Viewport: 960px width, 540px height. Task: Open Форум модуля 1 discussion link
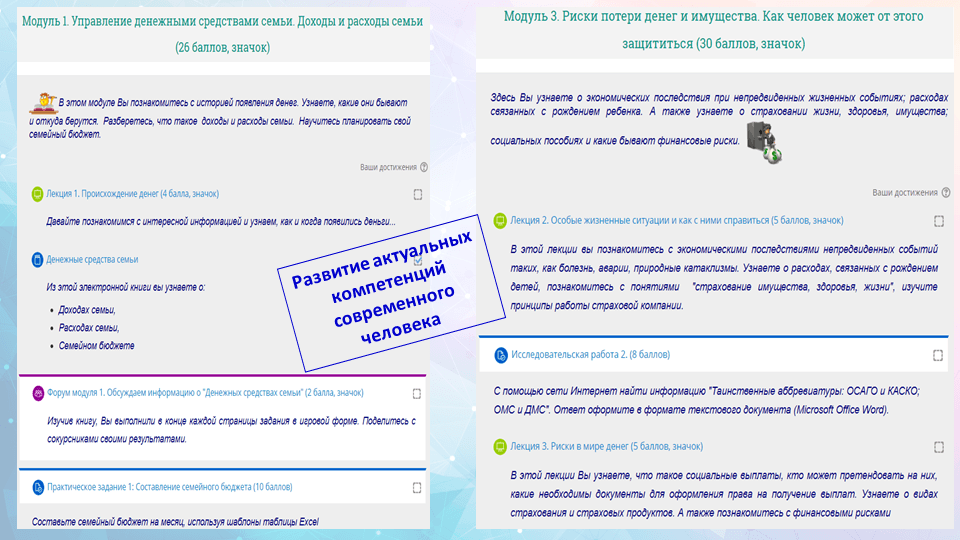[x=205, y=393]
